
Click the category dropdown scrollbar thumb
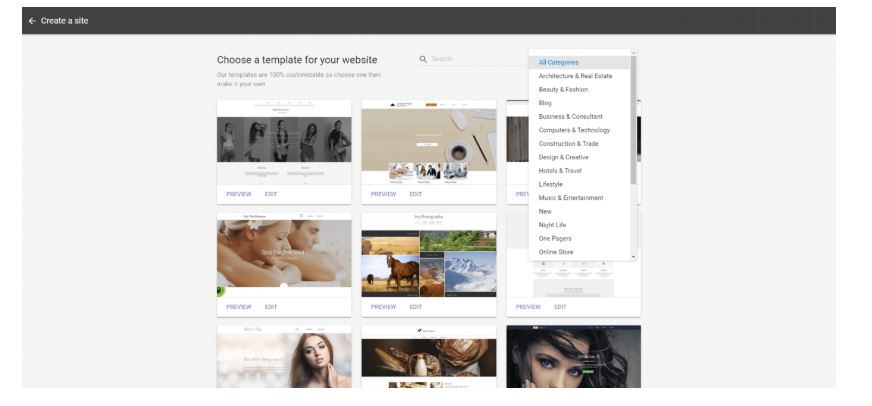(633, 120)
